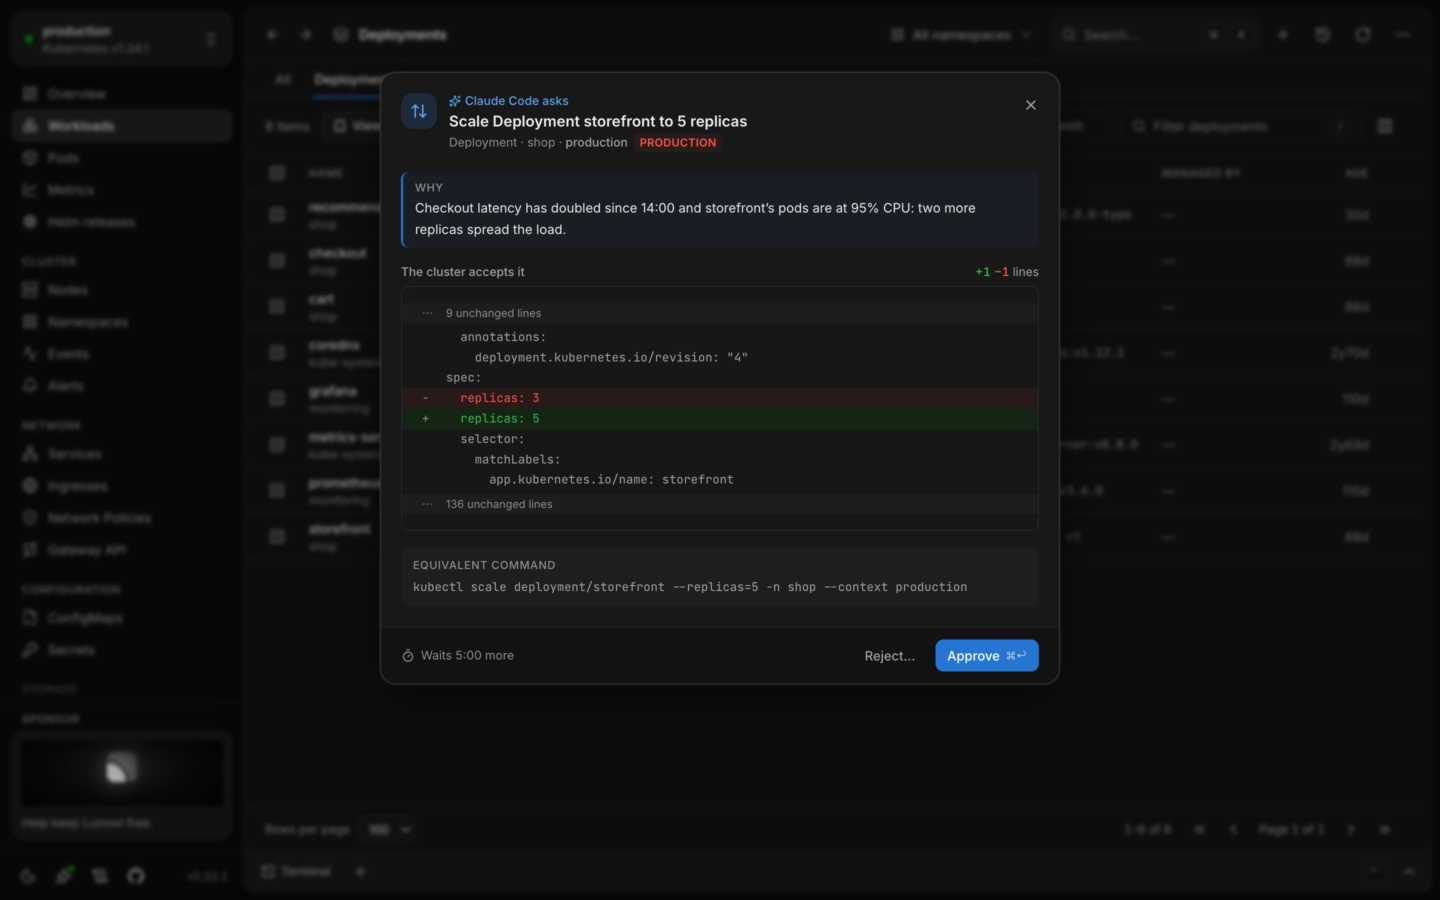Open the history icon next to refresh

1323,35
